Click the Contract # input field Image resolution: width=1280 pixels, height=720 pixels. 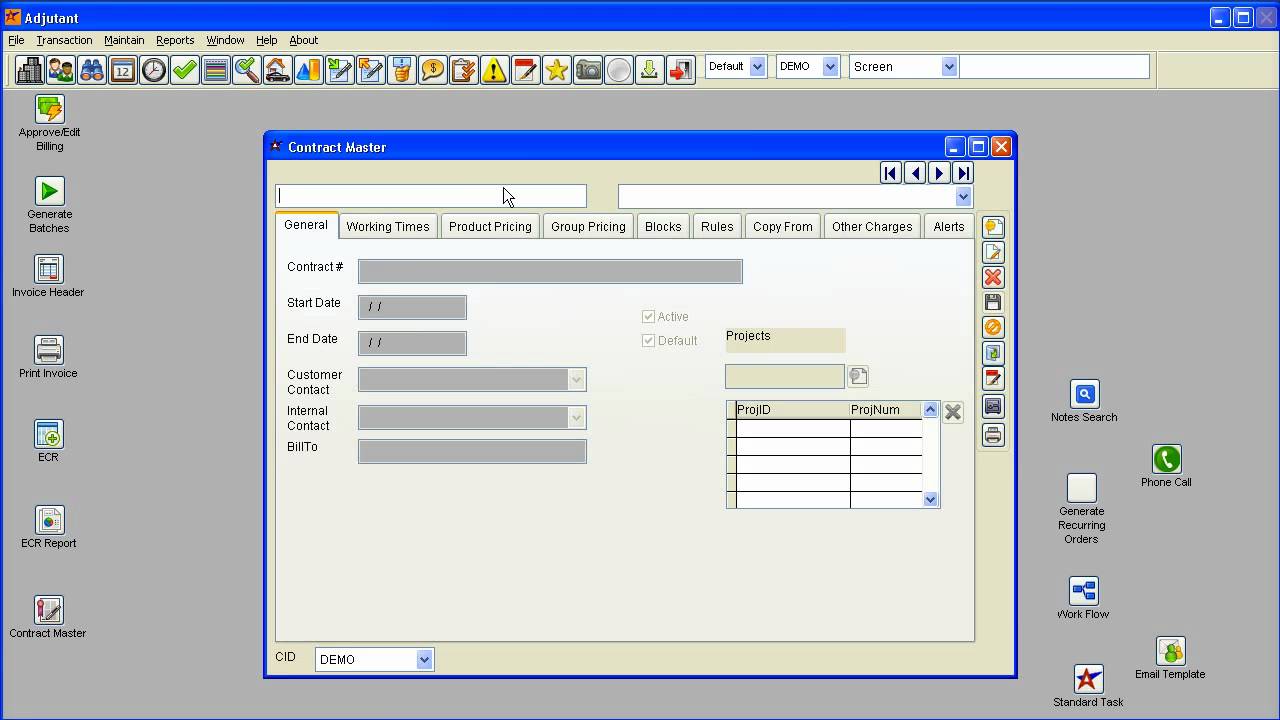[550, 271]
